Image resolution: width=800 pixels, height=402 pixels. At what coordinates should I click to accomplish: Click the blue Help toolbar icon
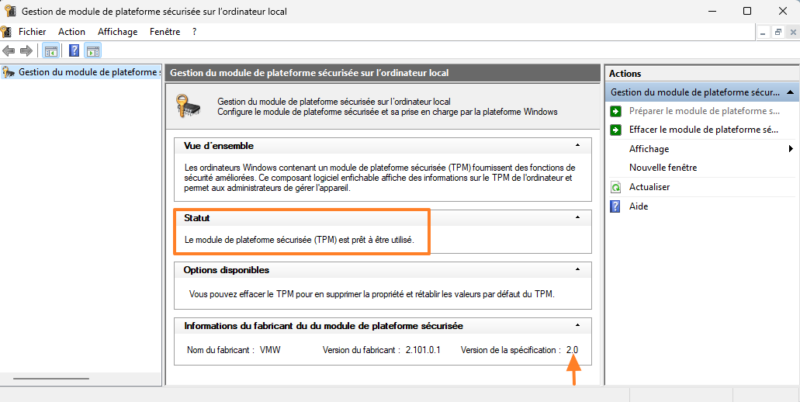coord(74,51)
